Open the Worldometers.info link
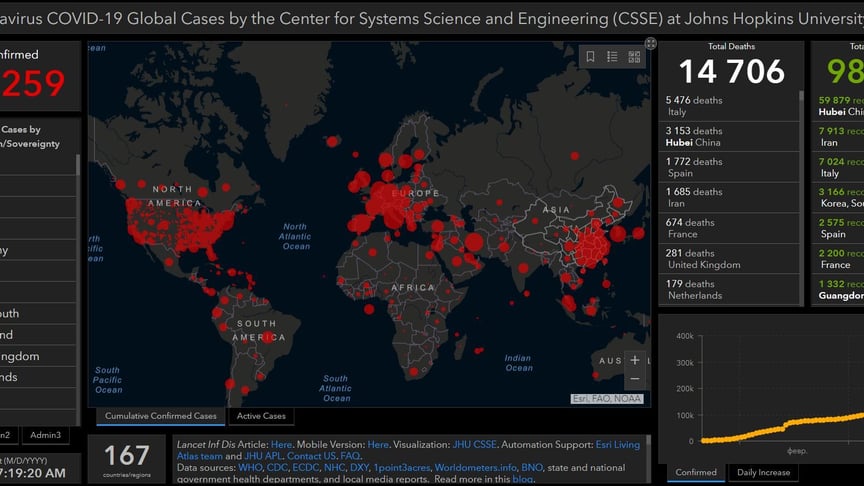The width and height of the screenshot is (864, 486). coord(476,468)
